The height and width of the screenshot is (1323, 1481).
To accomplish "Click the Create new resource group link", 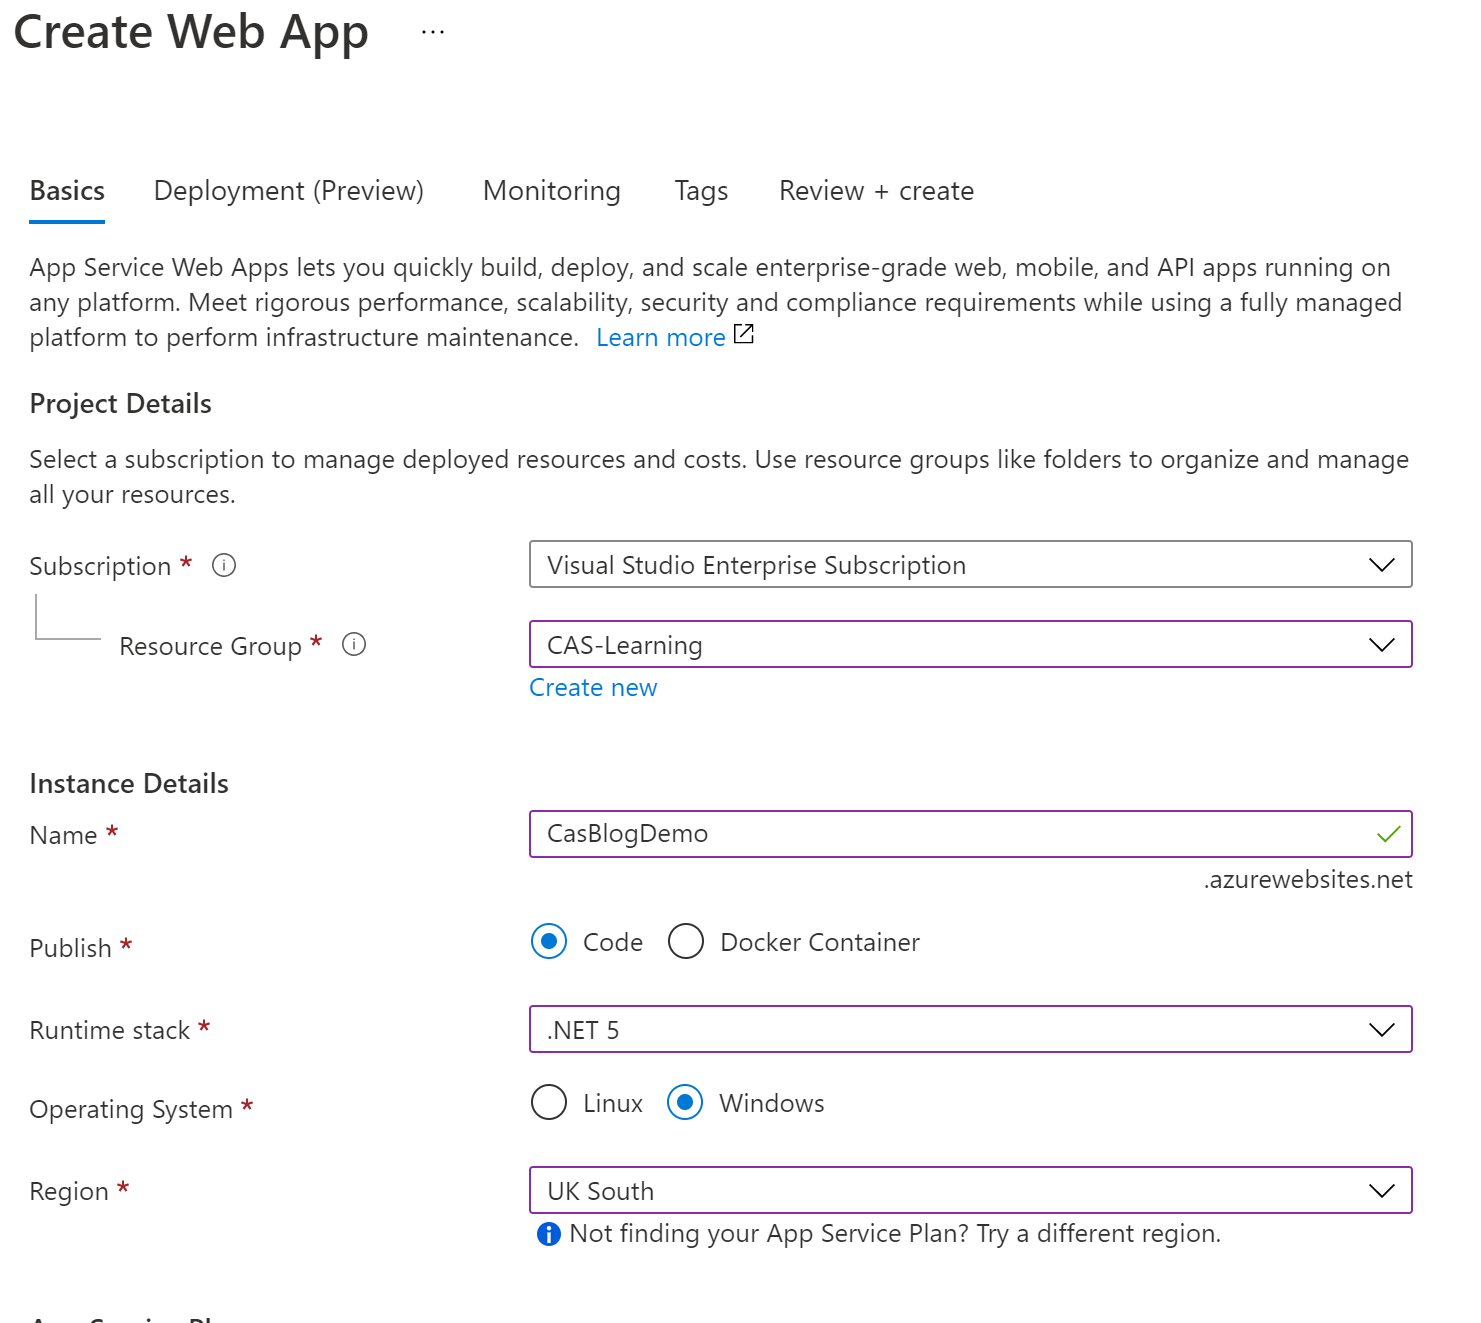I will [593, 688].
